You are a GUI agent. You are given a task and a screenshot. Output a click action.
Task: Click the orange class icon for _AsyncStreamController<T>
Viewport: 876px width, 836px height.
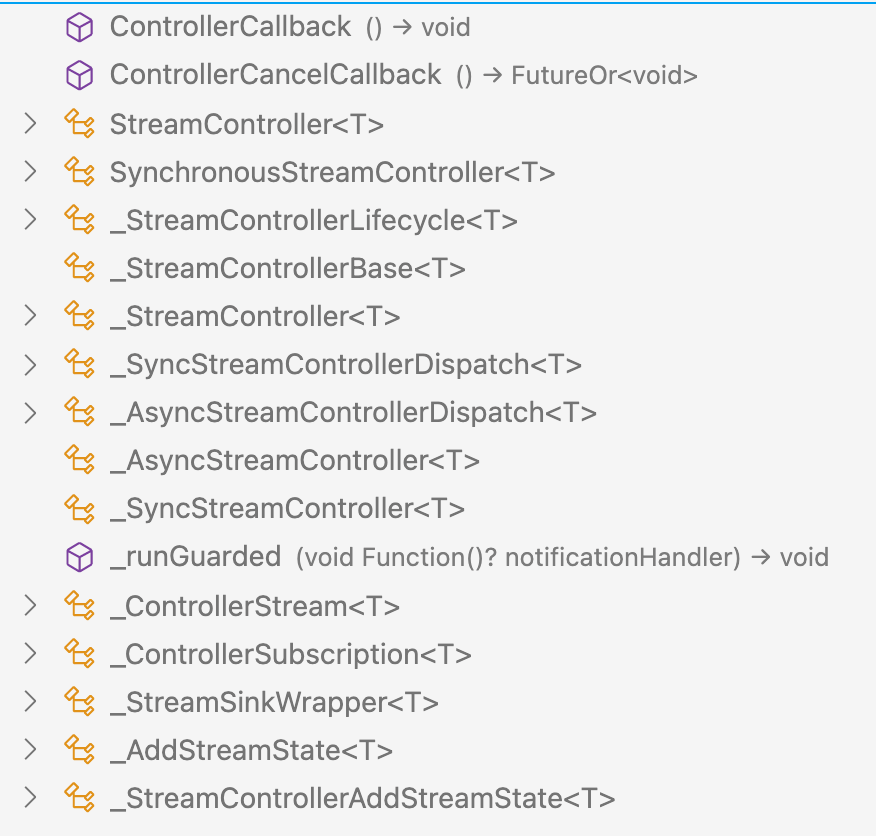pyautogui.click(x=79, y=460)
